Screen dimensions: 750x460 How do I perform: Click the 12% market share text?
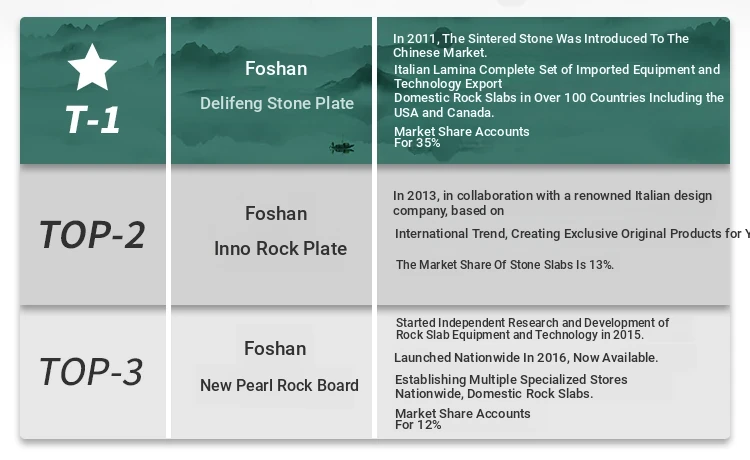point(462,419)
